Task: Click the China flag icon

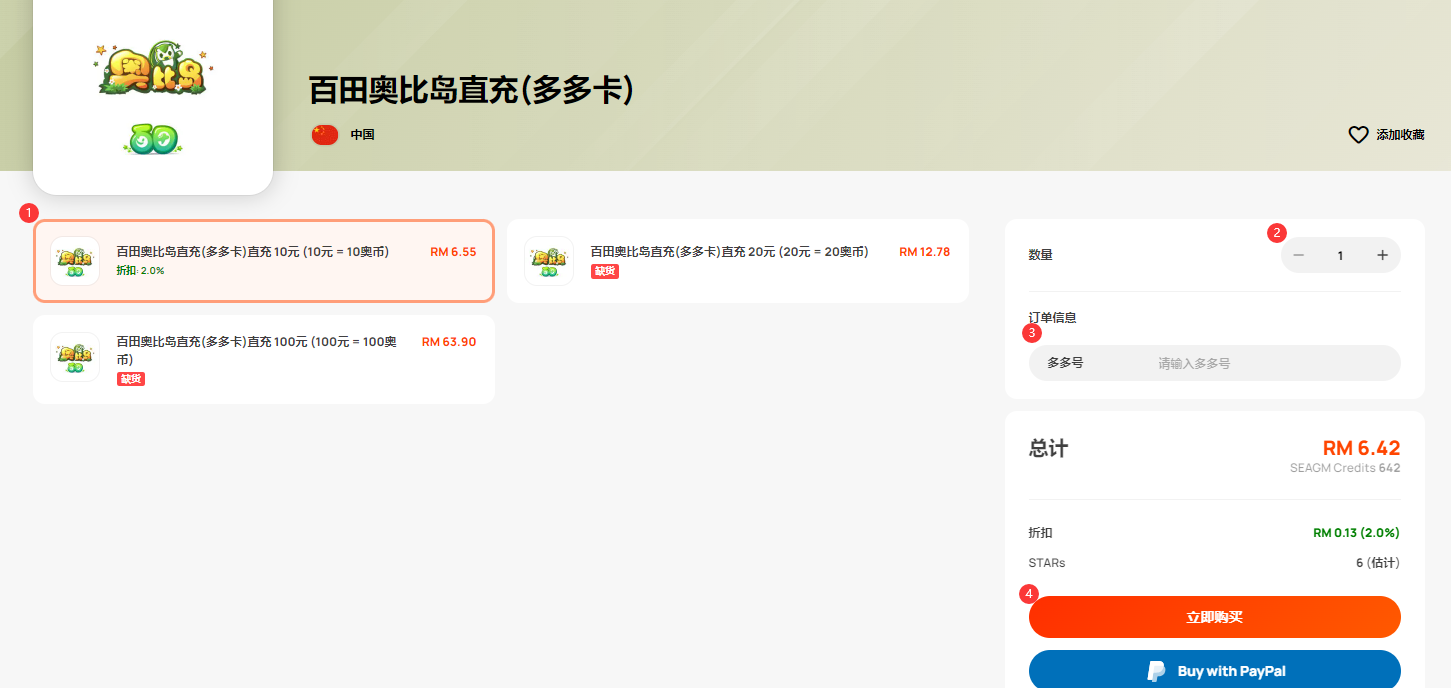Action: [x=325, y=135]
